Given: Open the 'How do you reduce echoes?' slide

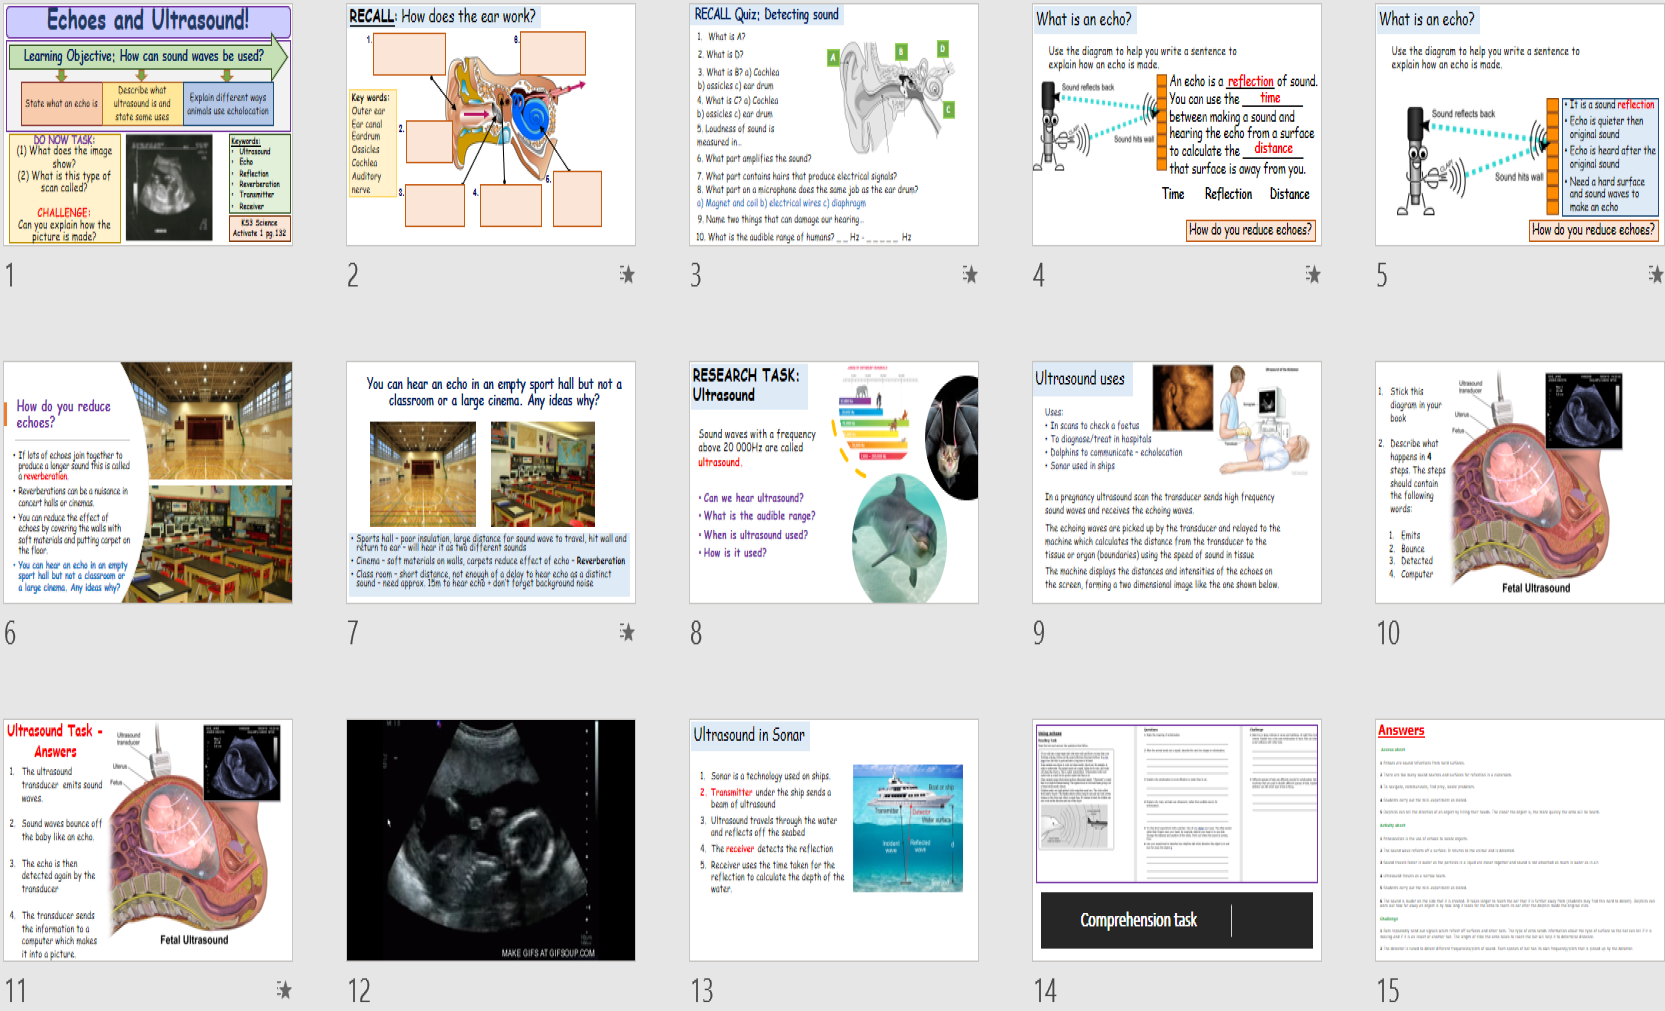Looking at the screenshot, I should tap(147, 481).
